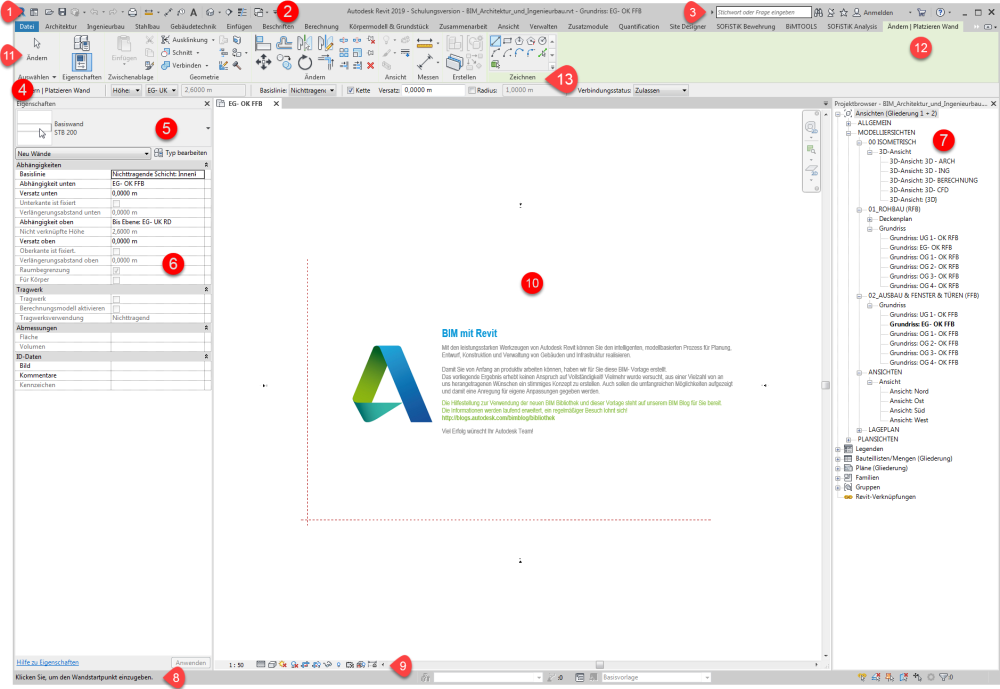Open the Datei file tab
The image size is (1000, 689).
pyautogui.click(x=27, y=26)
